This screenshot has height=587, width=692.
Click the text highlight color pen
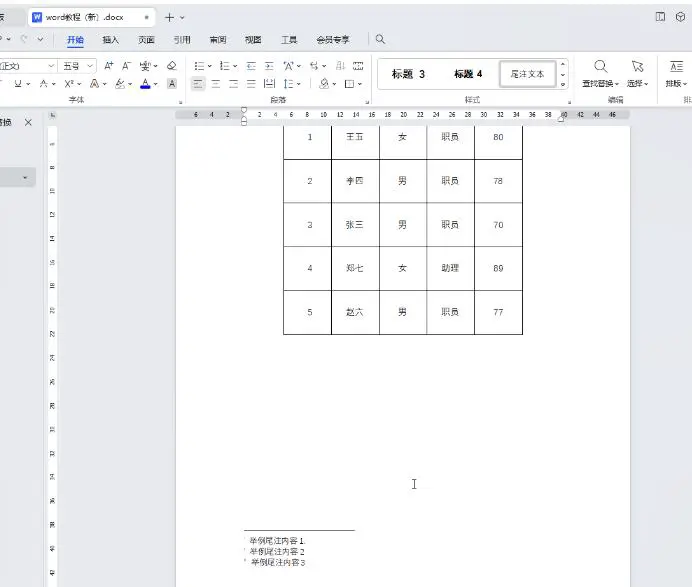pos(120,83)
